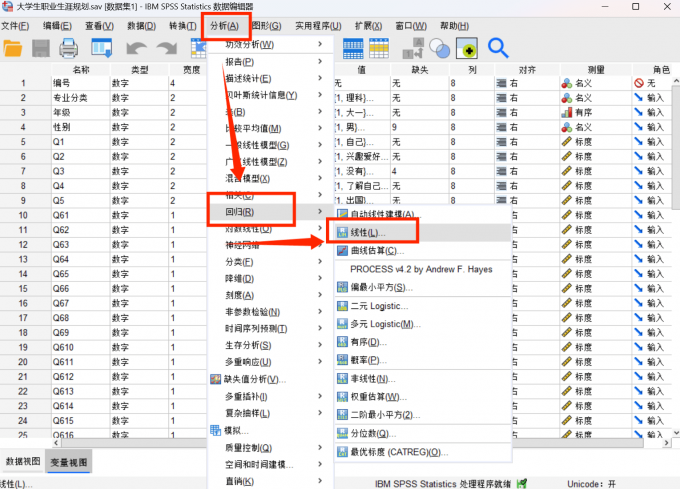Click the 线性(L) linear regression icon
Image resolution: width=680 pixels, height=489 pixels.
(342, 233)
